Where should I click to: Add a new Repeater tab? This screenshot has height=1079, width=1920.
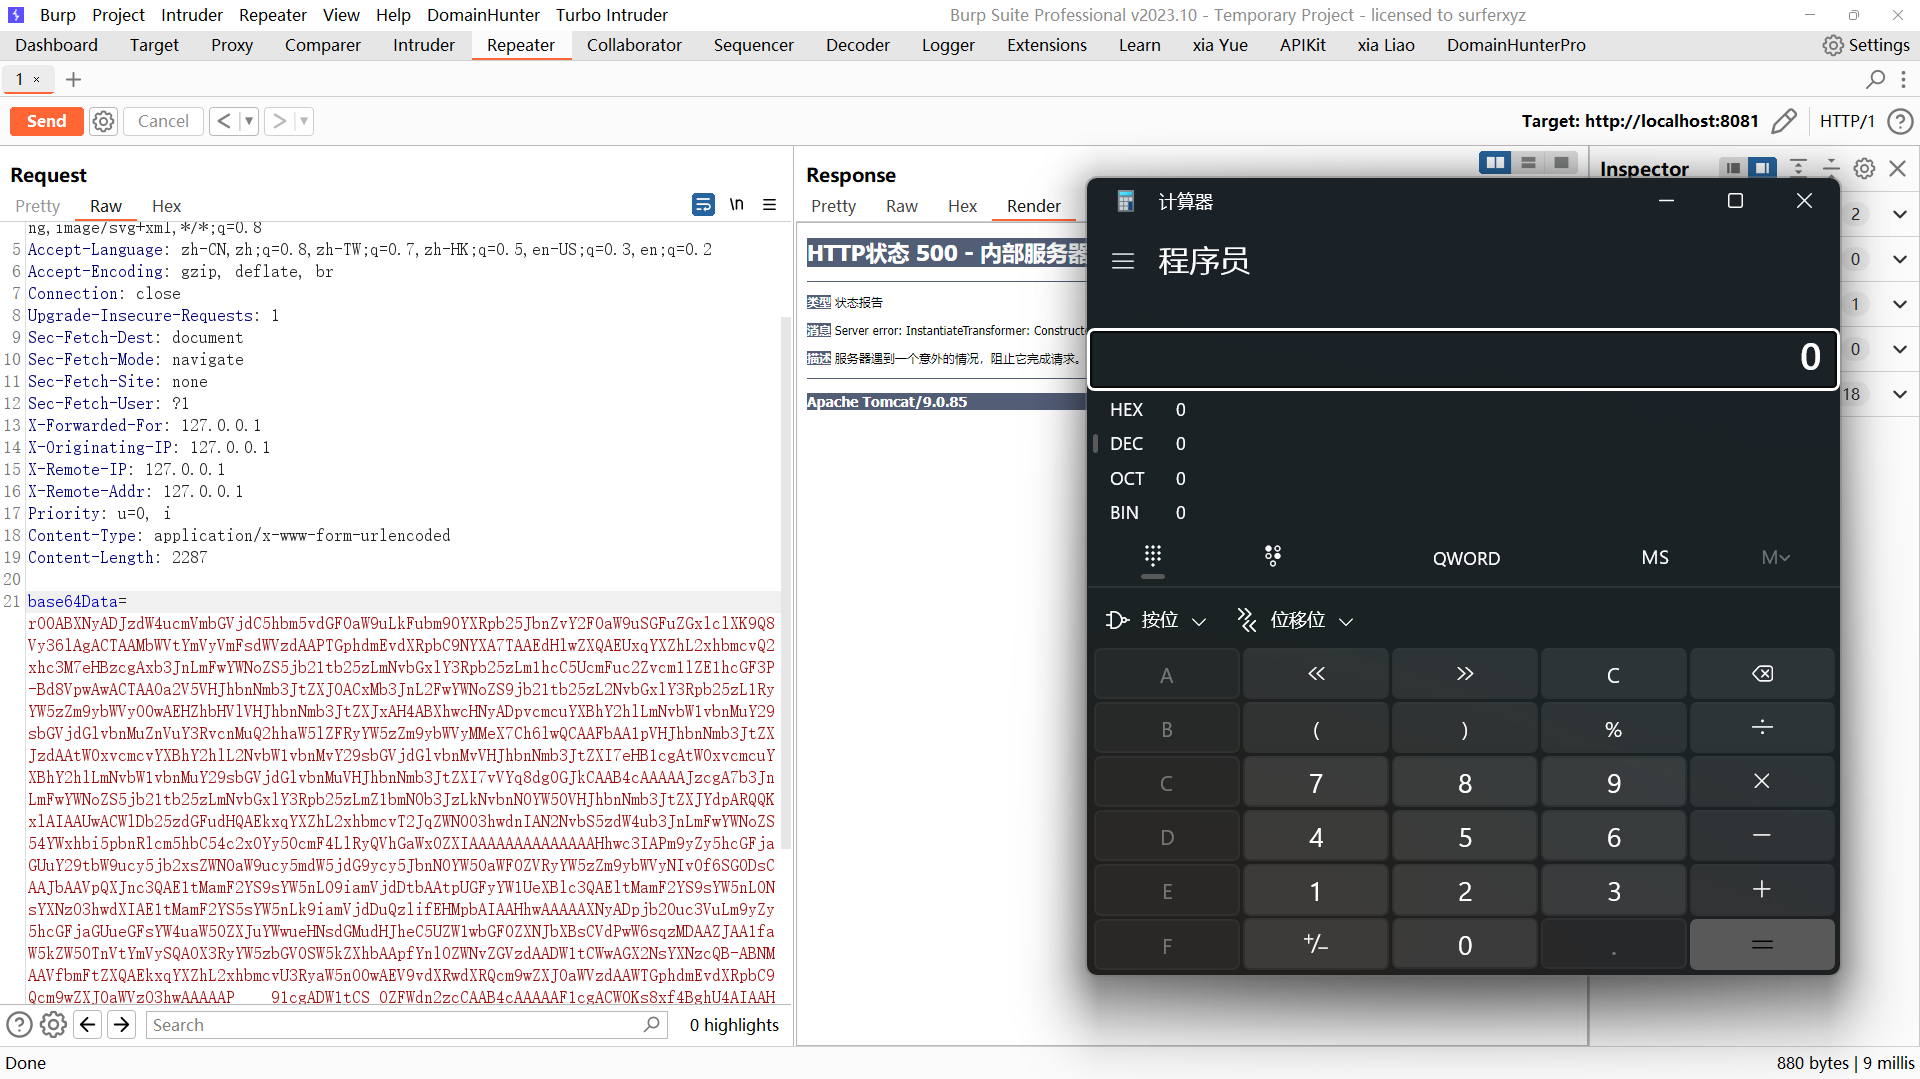[x=73, y=79]
